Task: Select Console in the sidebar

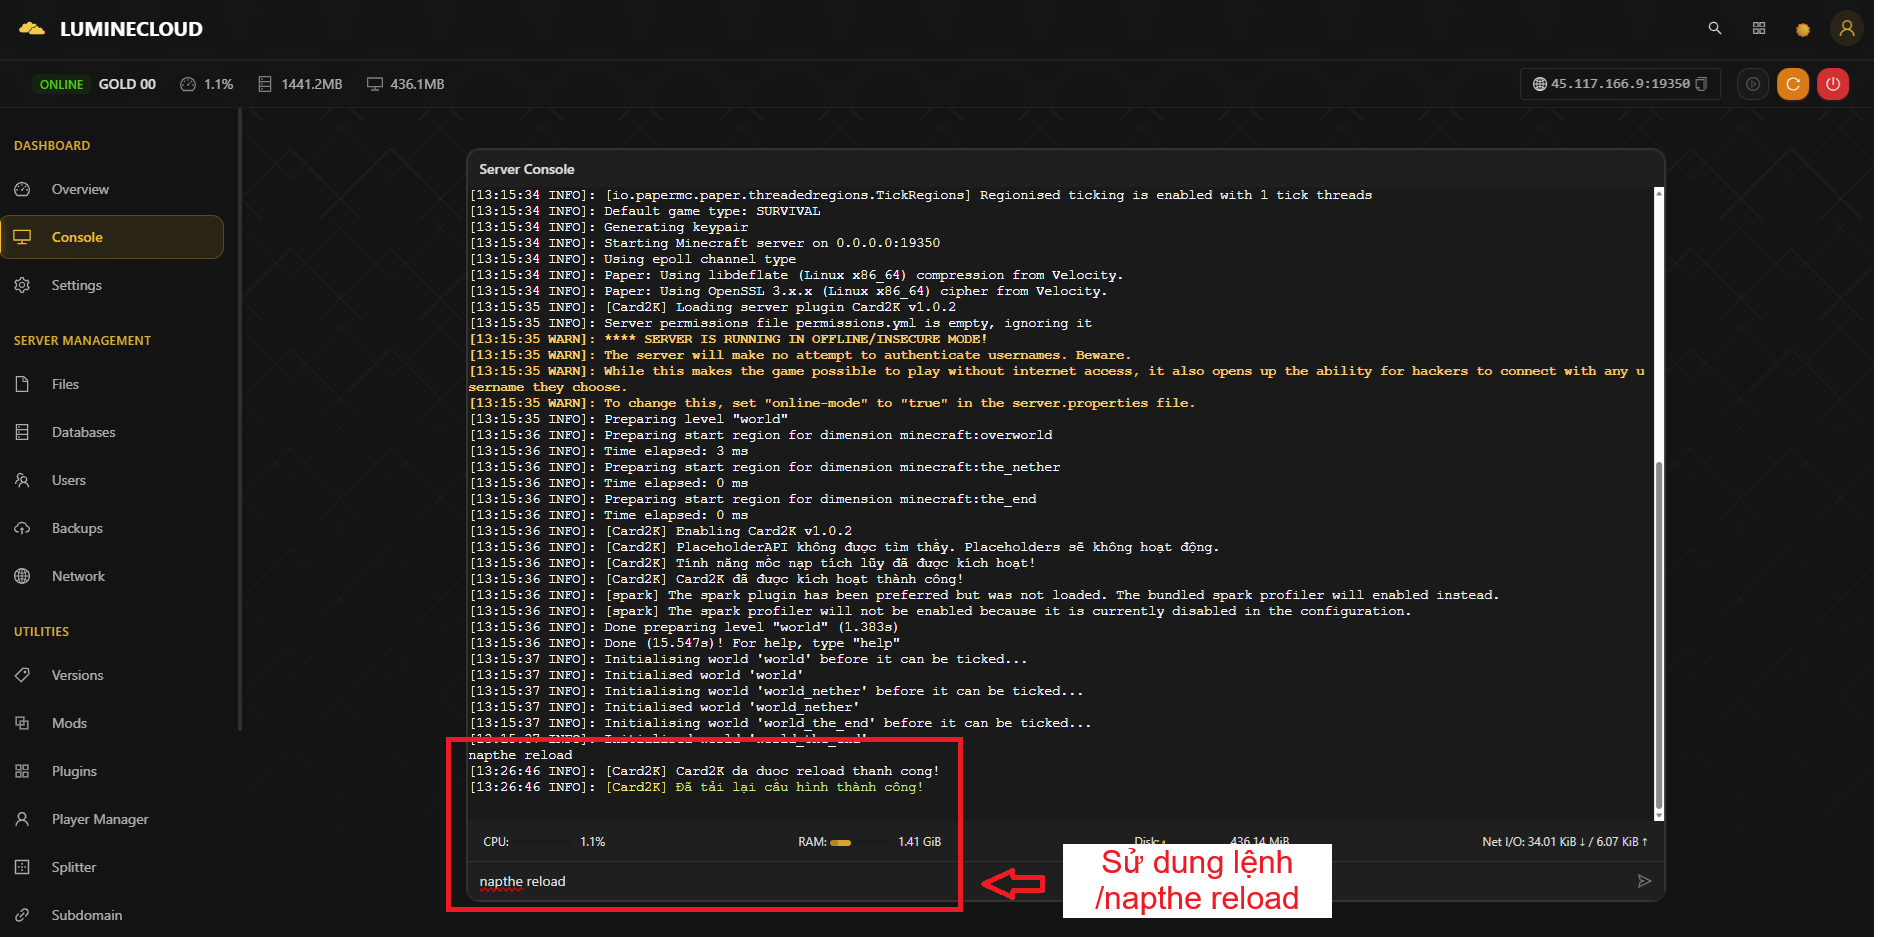Action: click(x=78, y=237)
